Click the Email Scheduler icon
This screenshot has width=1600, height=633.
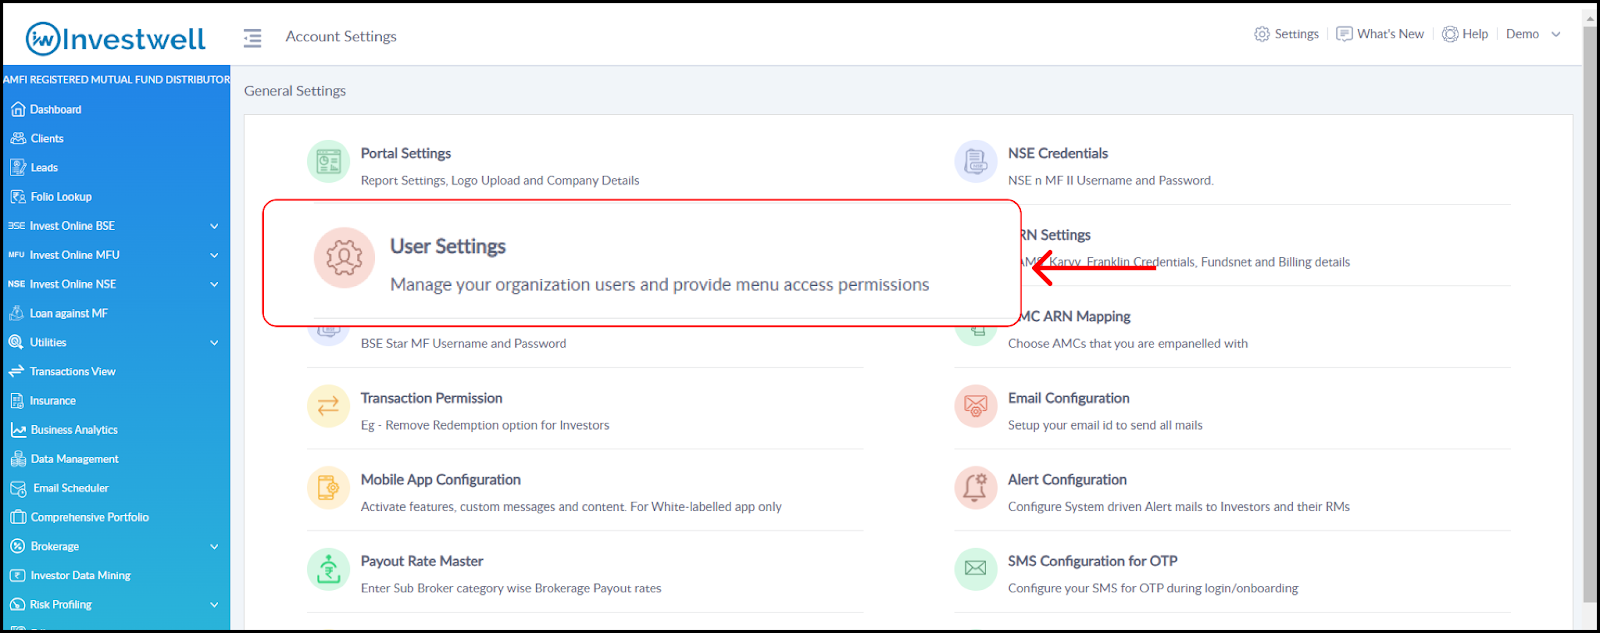18,488
